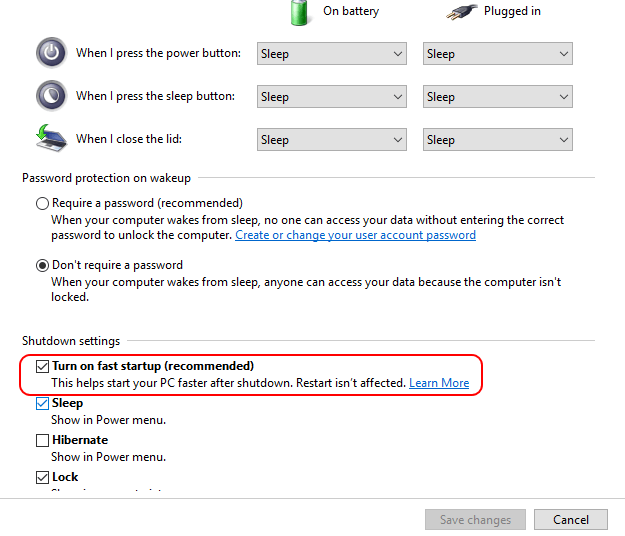625x536 pixels.
Task: Click the Learn More link
Action: (438, 383)
